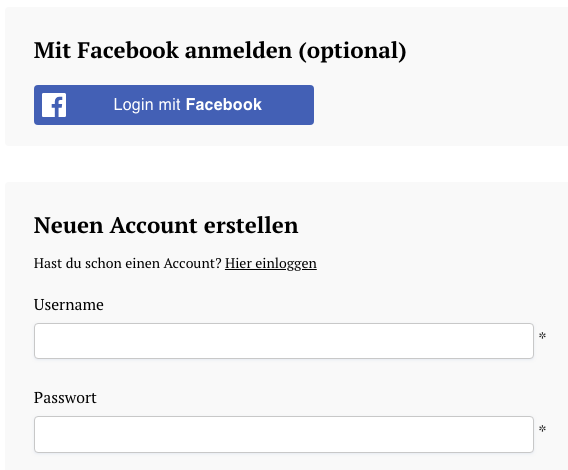Click the word "(optional)" in the top heading

(x=352, y=51)
